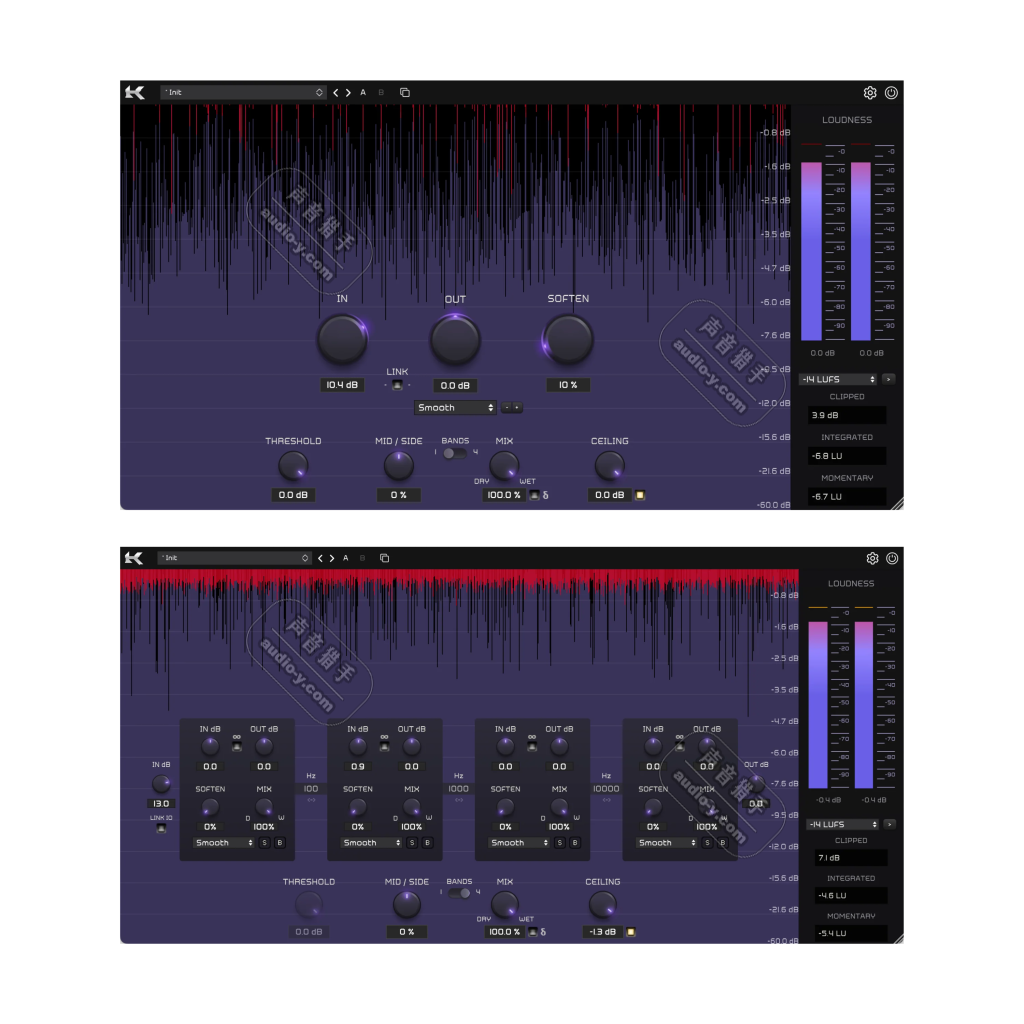Open the settings gear icon
Screen dimensions: 1024x1024
click(x=870, y=92)
